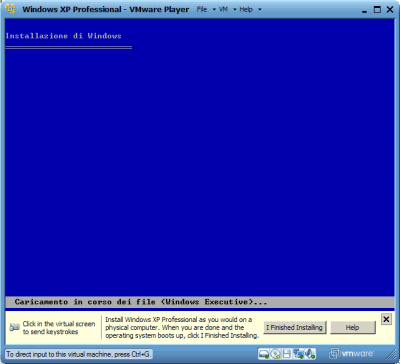Screen dimensions: 400x364
Task: Expand the Help menu dropdown arrow
Action: click(260, 9)
